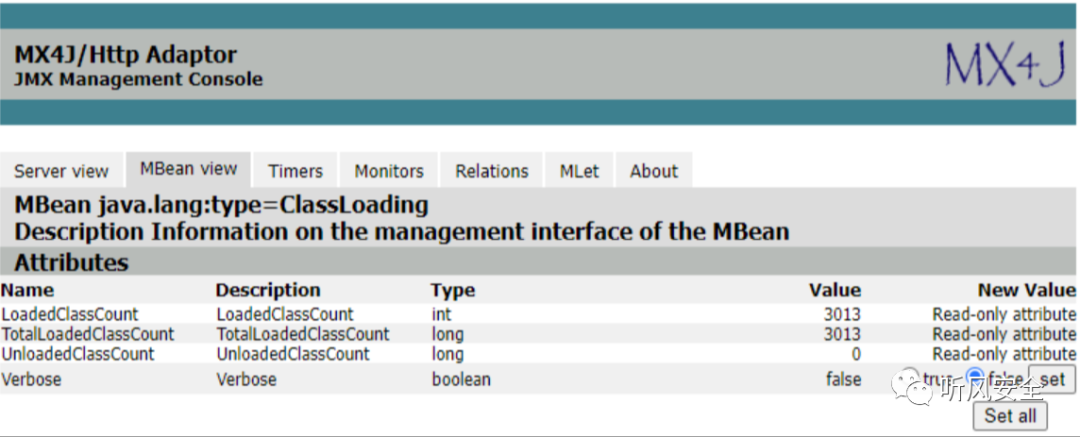This screenshot has height=437, width=1080.
Task: Click the UnloadedClassCount long type cell
Action: [x=448, y=354]
